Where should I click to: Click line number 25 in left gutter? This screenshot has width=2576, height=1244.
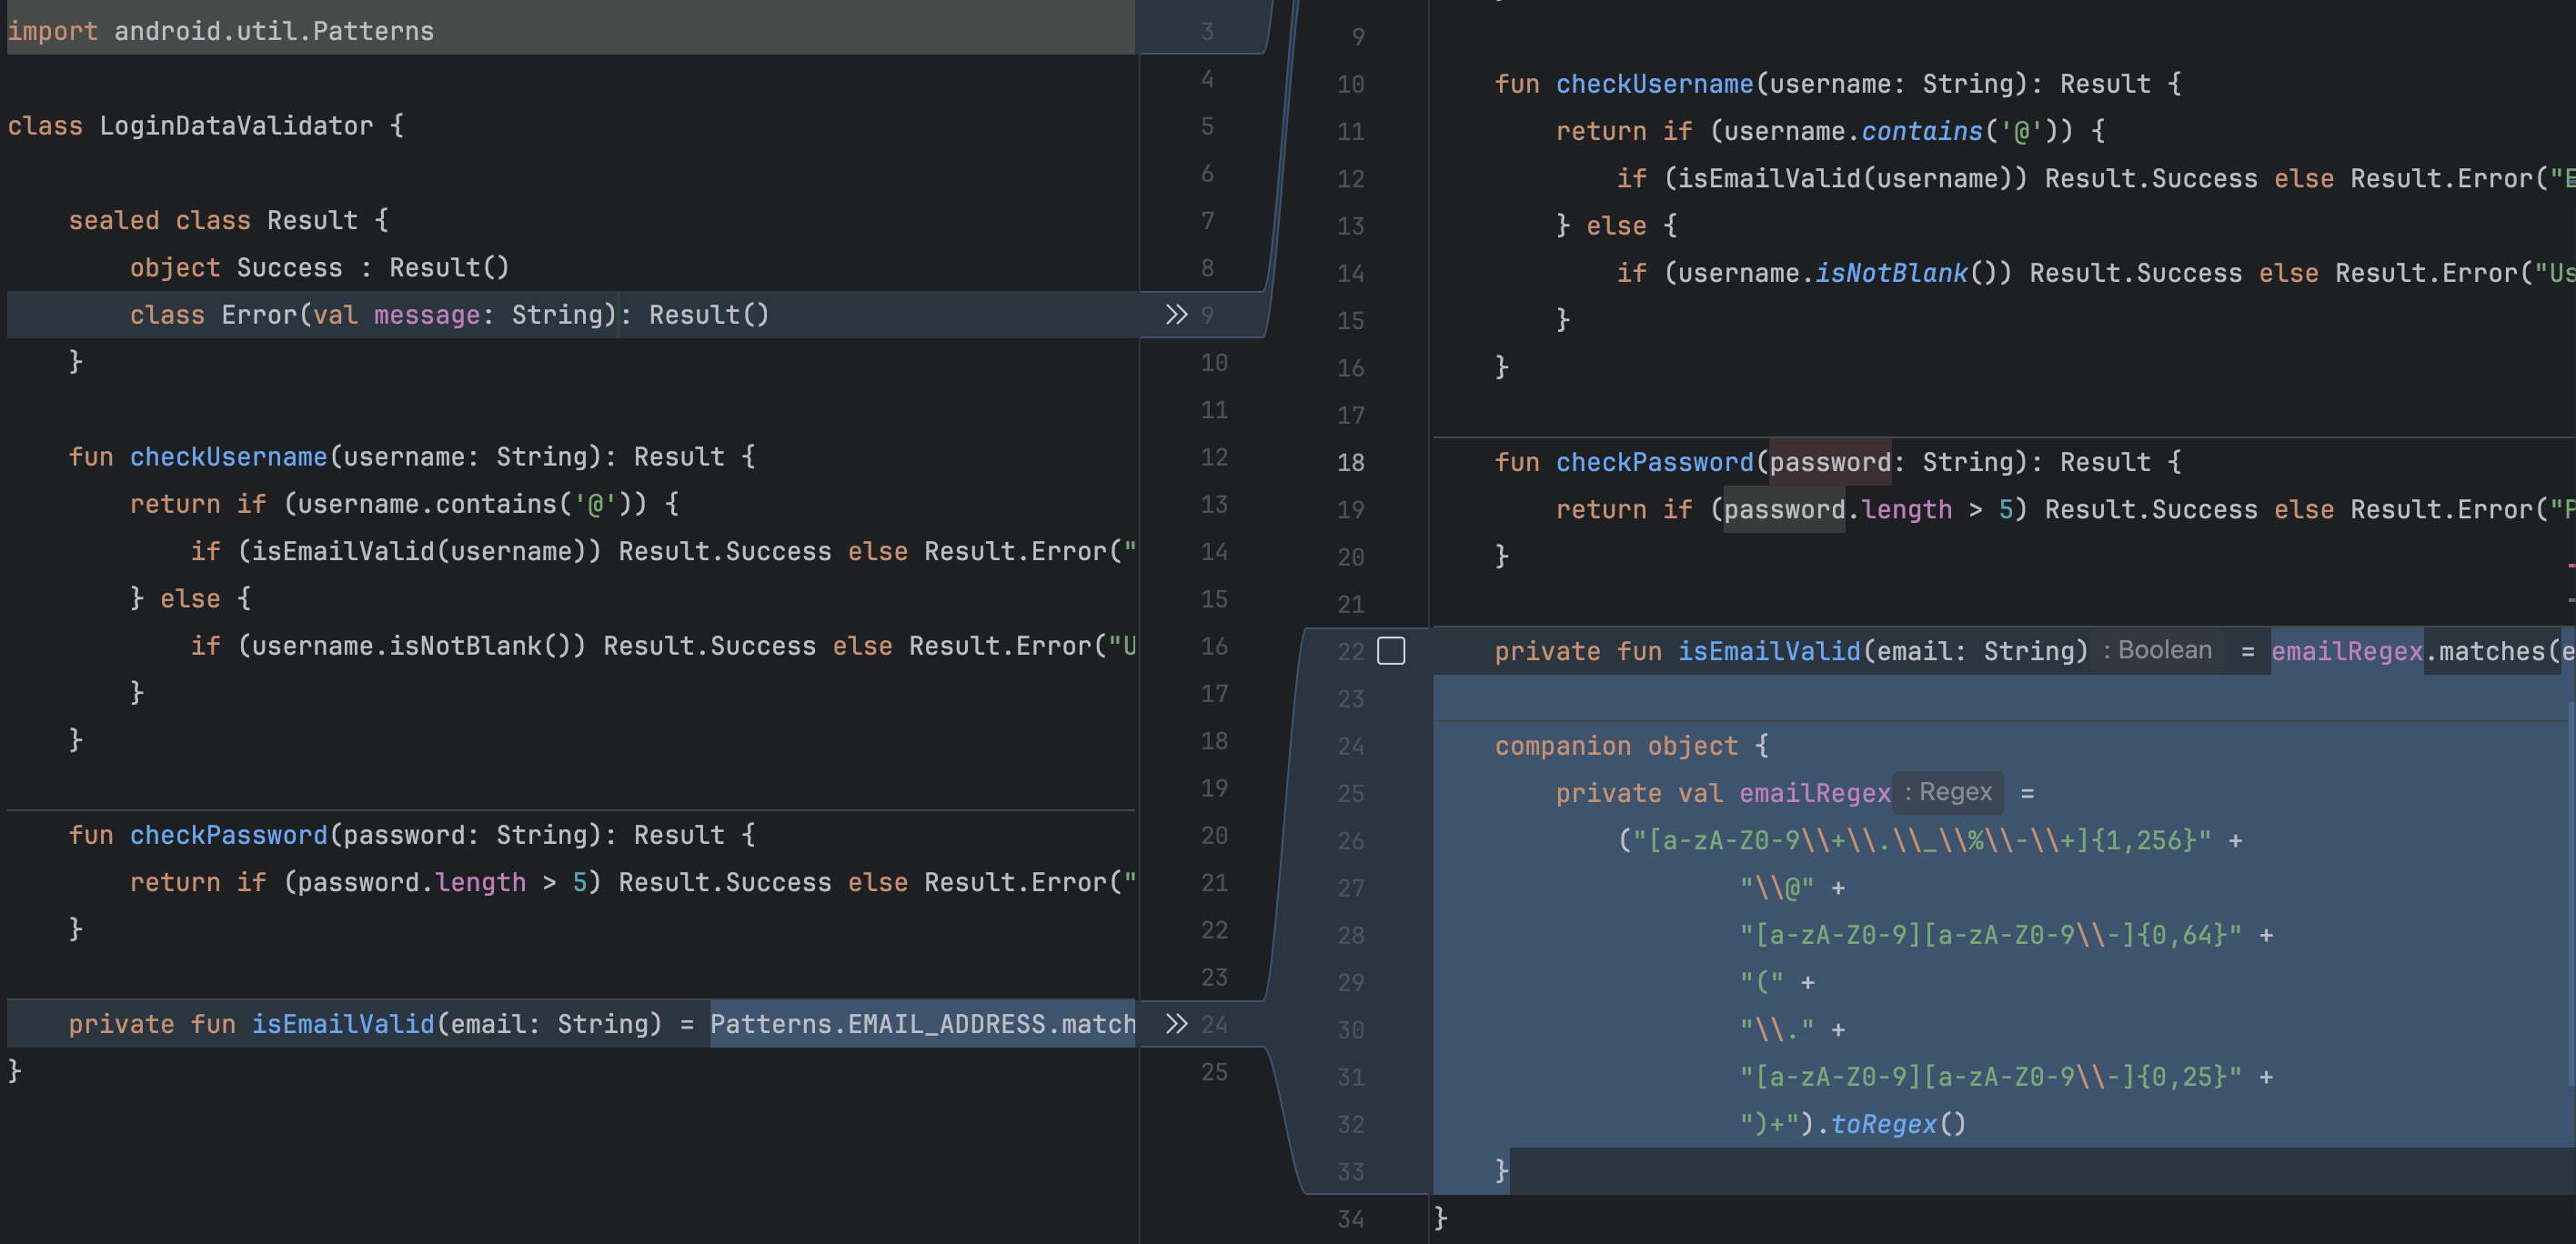1214,1071
